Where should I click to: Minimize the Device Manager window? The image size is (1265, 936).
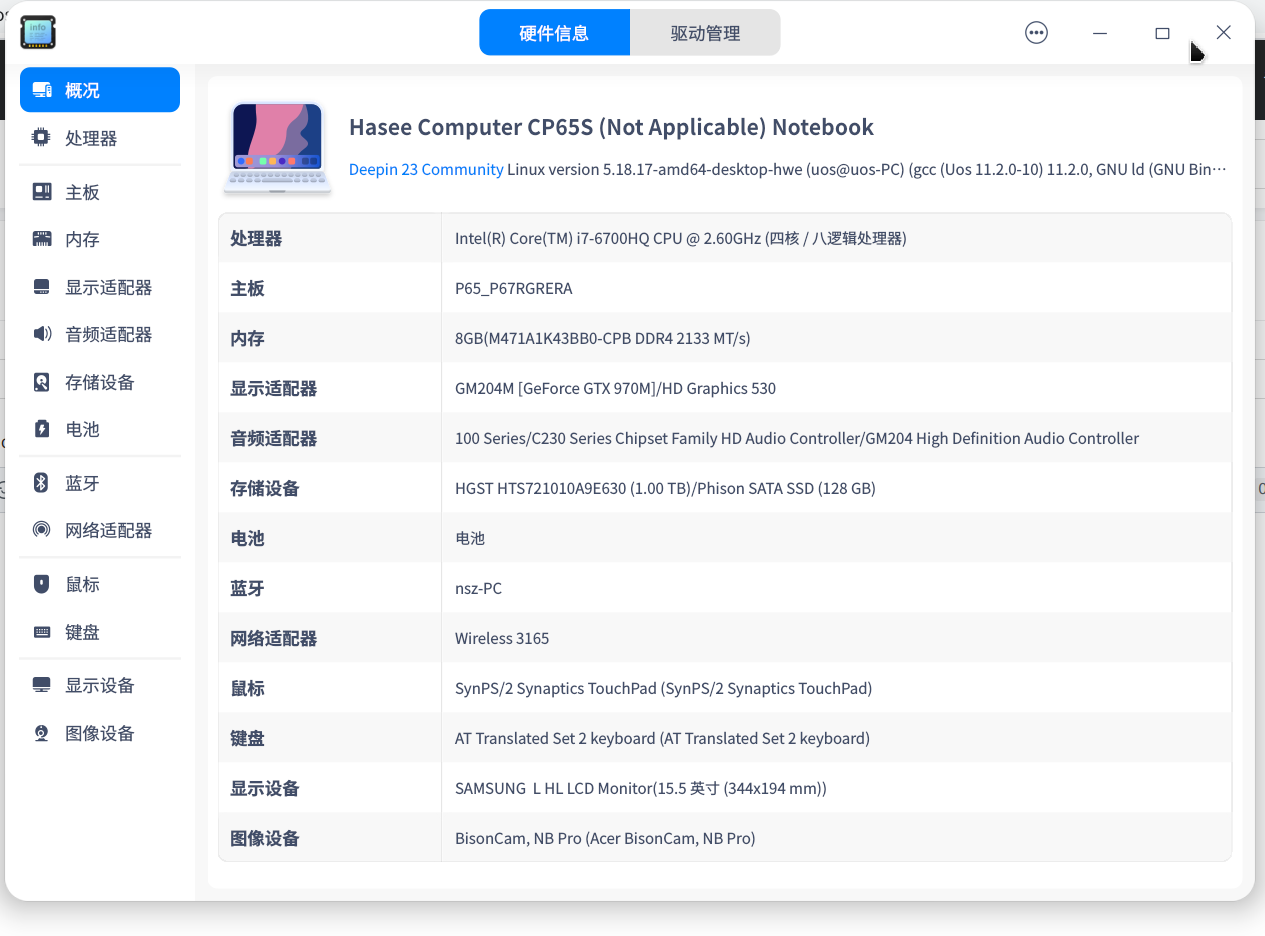(1100, 33)
